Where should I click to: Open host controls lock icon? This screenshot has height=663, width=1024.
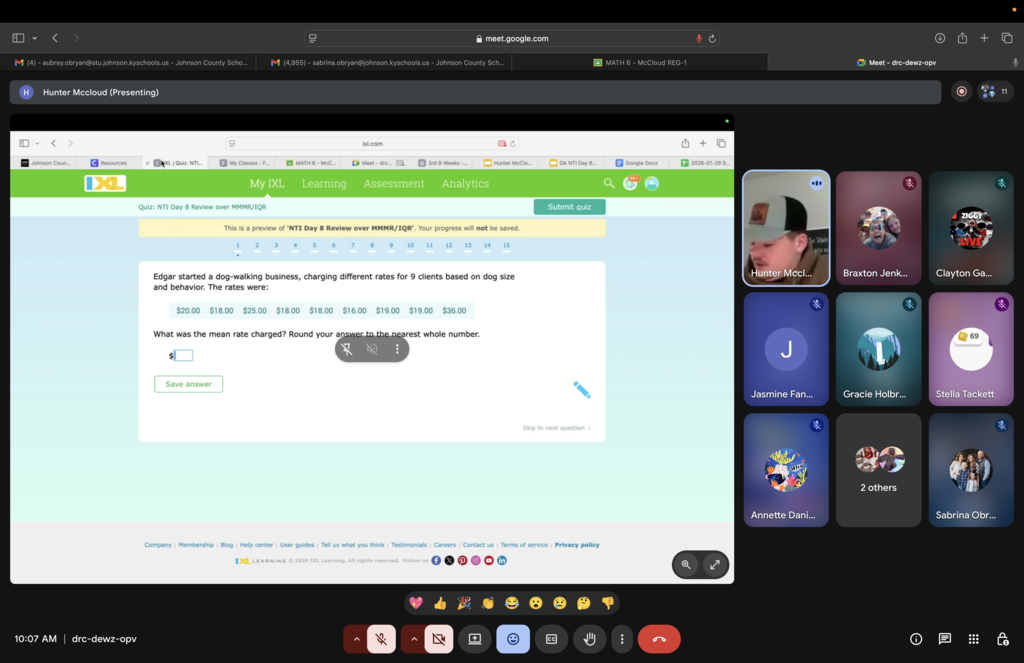[1002, 639]
